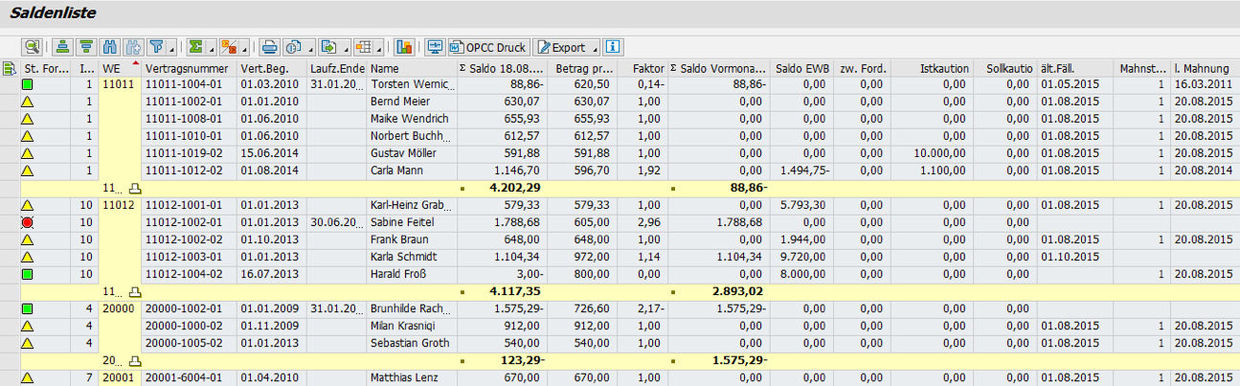This screenshot has width=1240, height=386.
Task: Select the WE value 20000 cell
Action: pos(119,309)
